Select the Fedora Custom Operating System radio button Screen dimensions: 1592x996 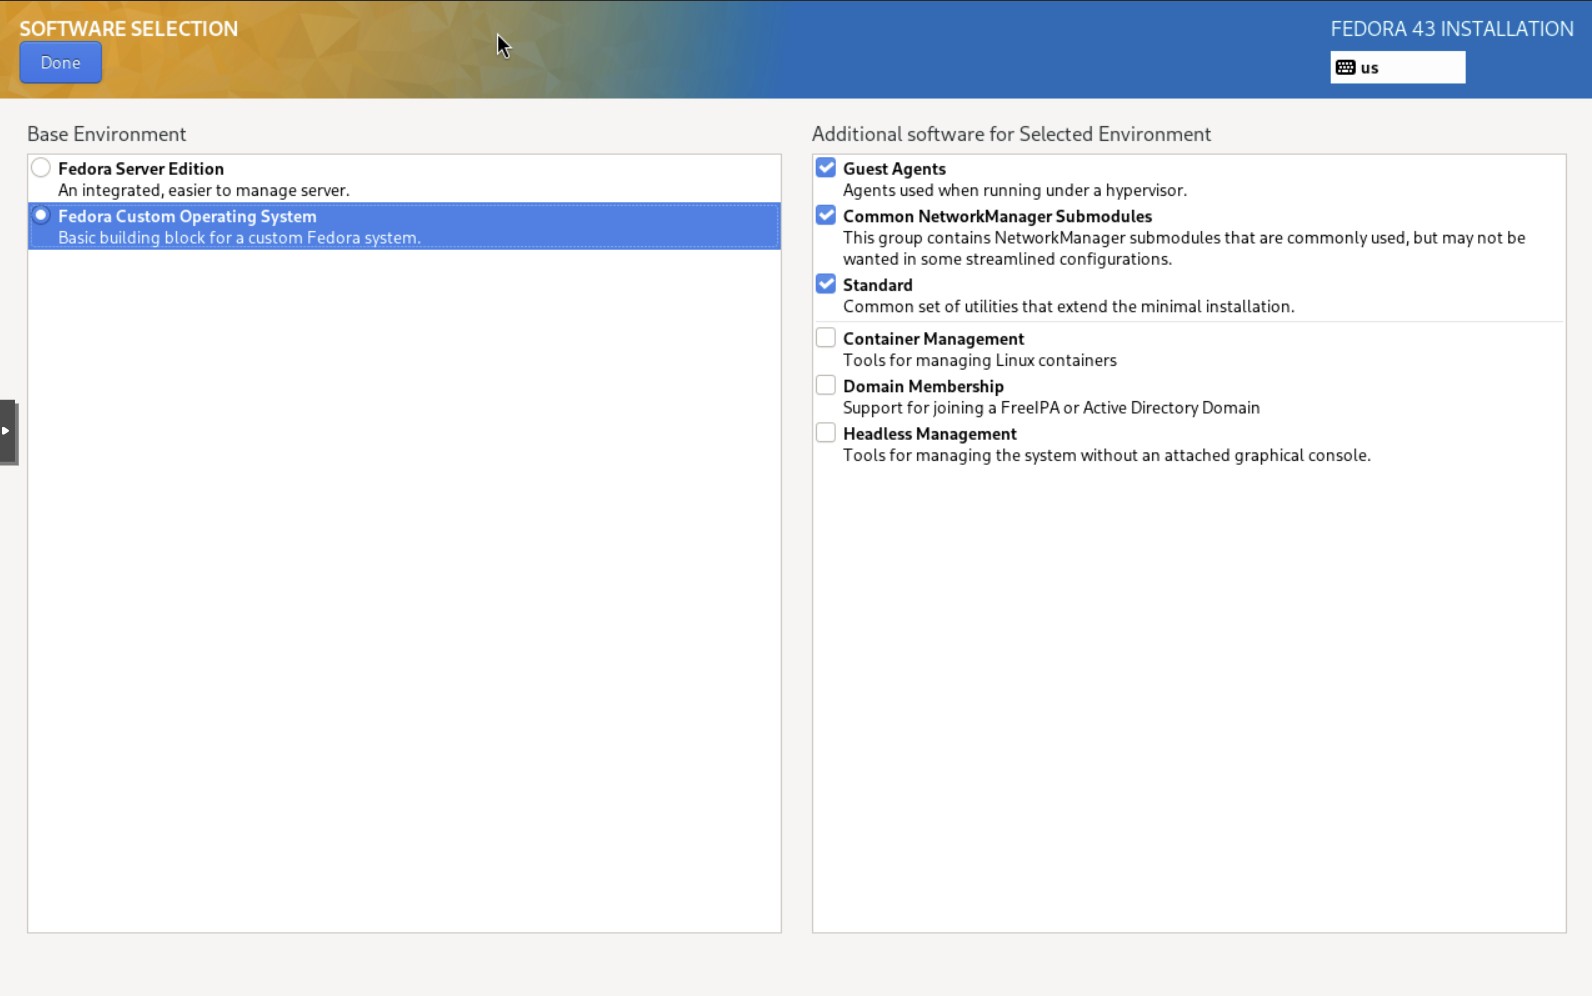point(41,216)
